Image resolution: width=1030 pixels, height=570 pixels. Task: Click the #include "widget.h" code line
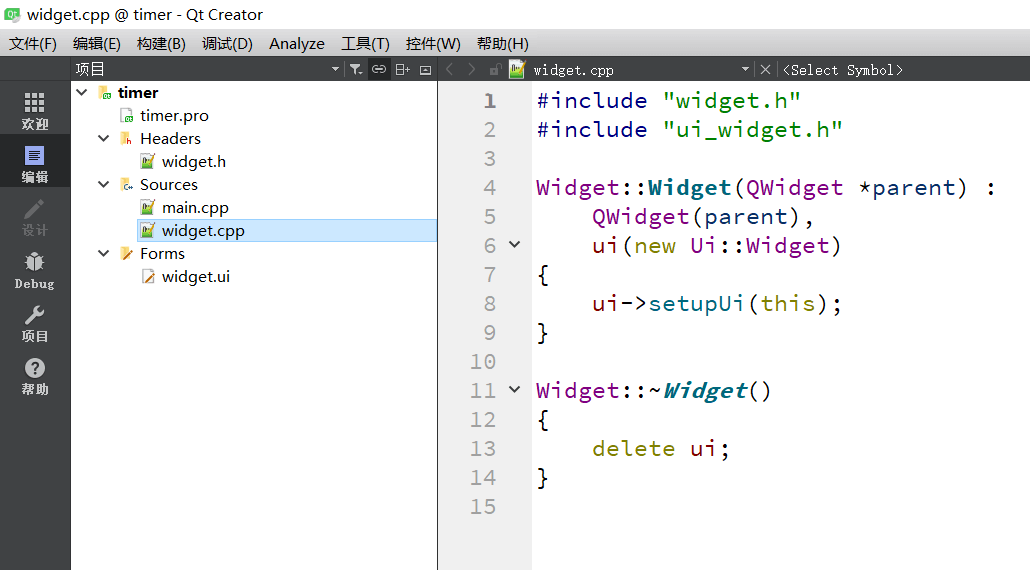click(669, 100)
